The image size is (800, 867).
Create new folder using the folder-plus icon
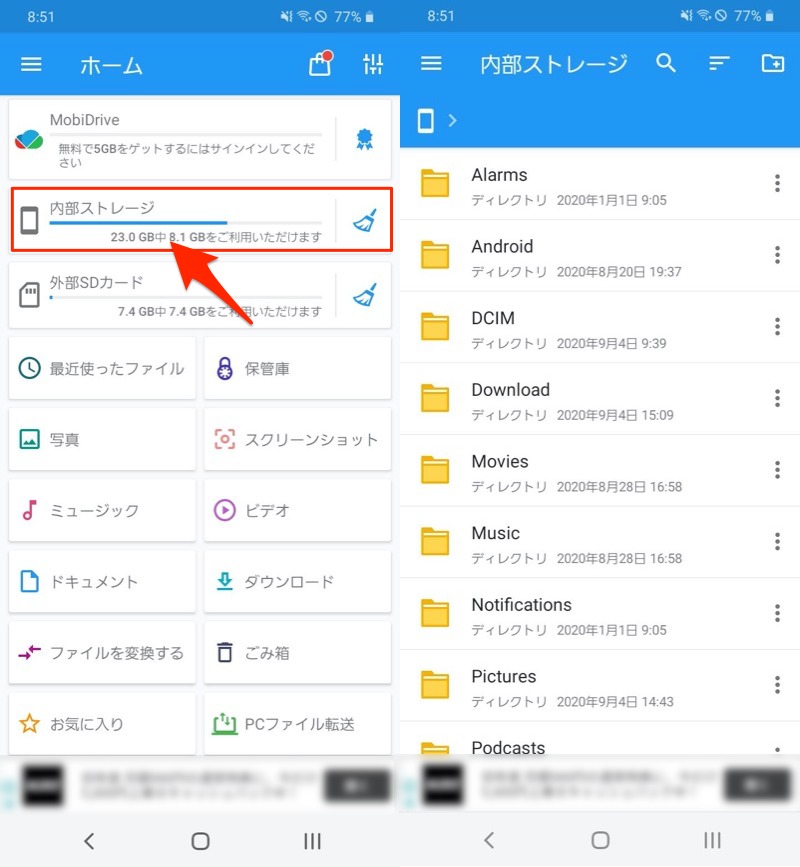coord(771,63)
